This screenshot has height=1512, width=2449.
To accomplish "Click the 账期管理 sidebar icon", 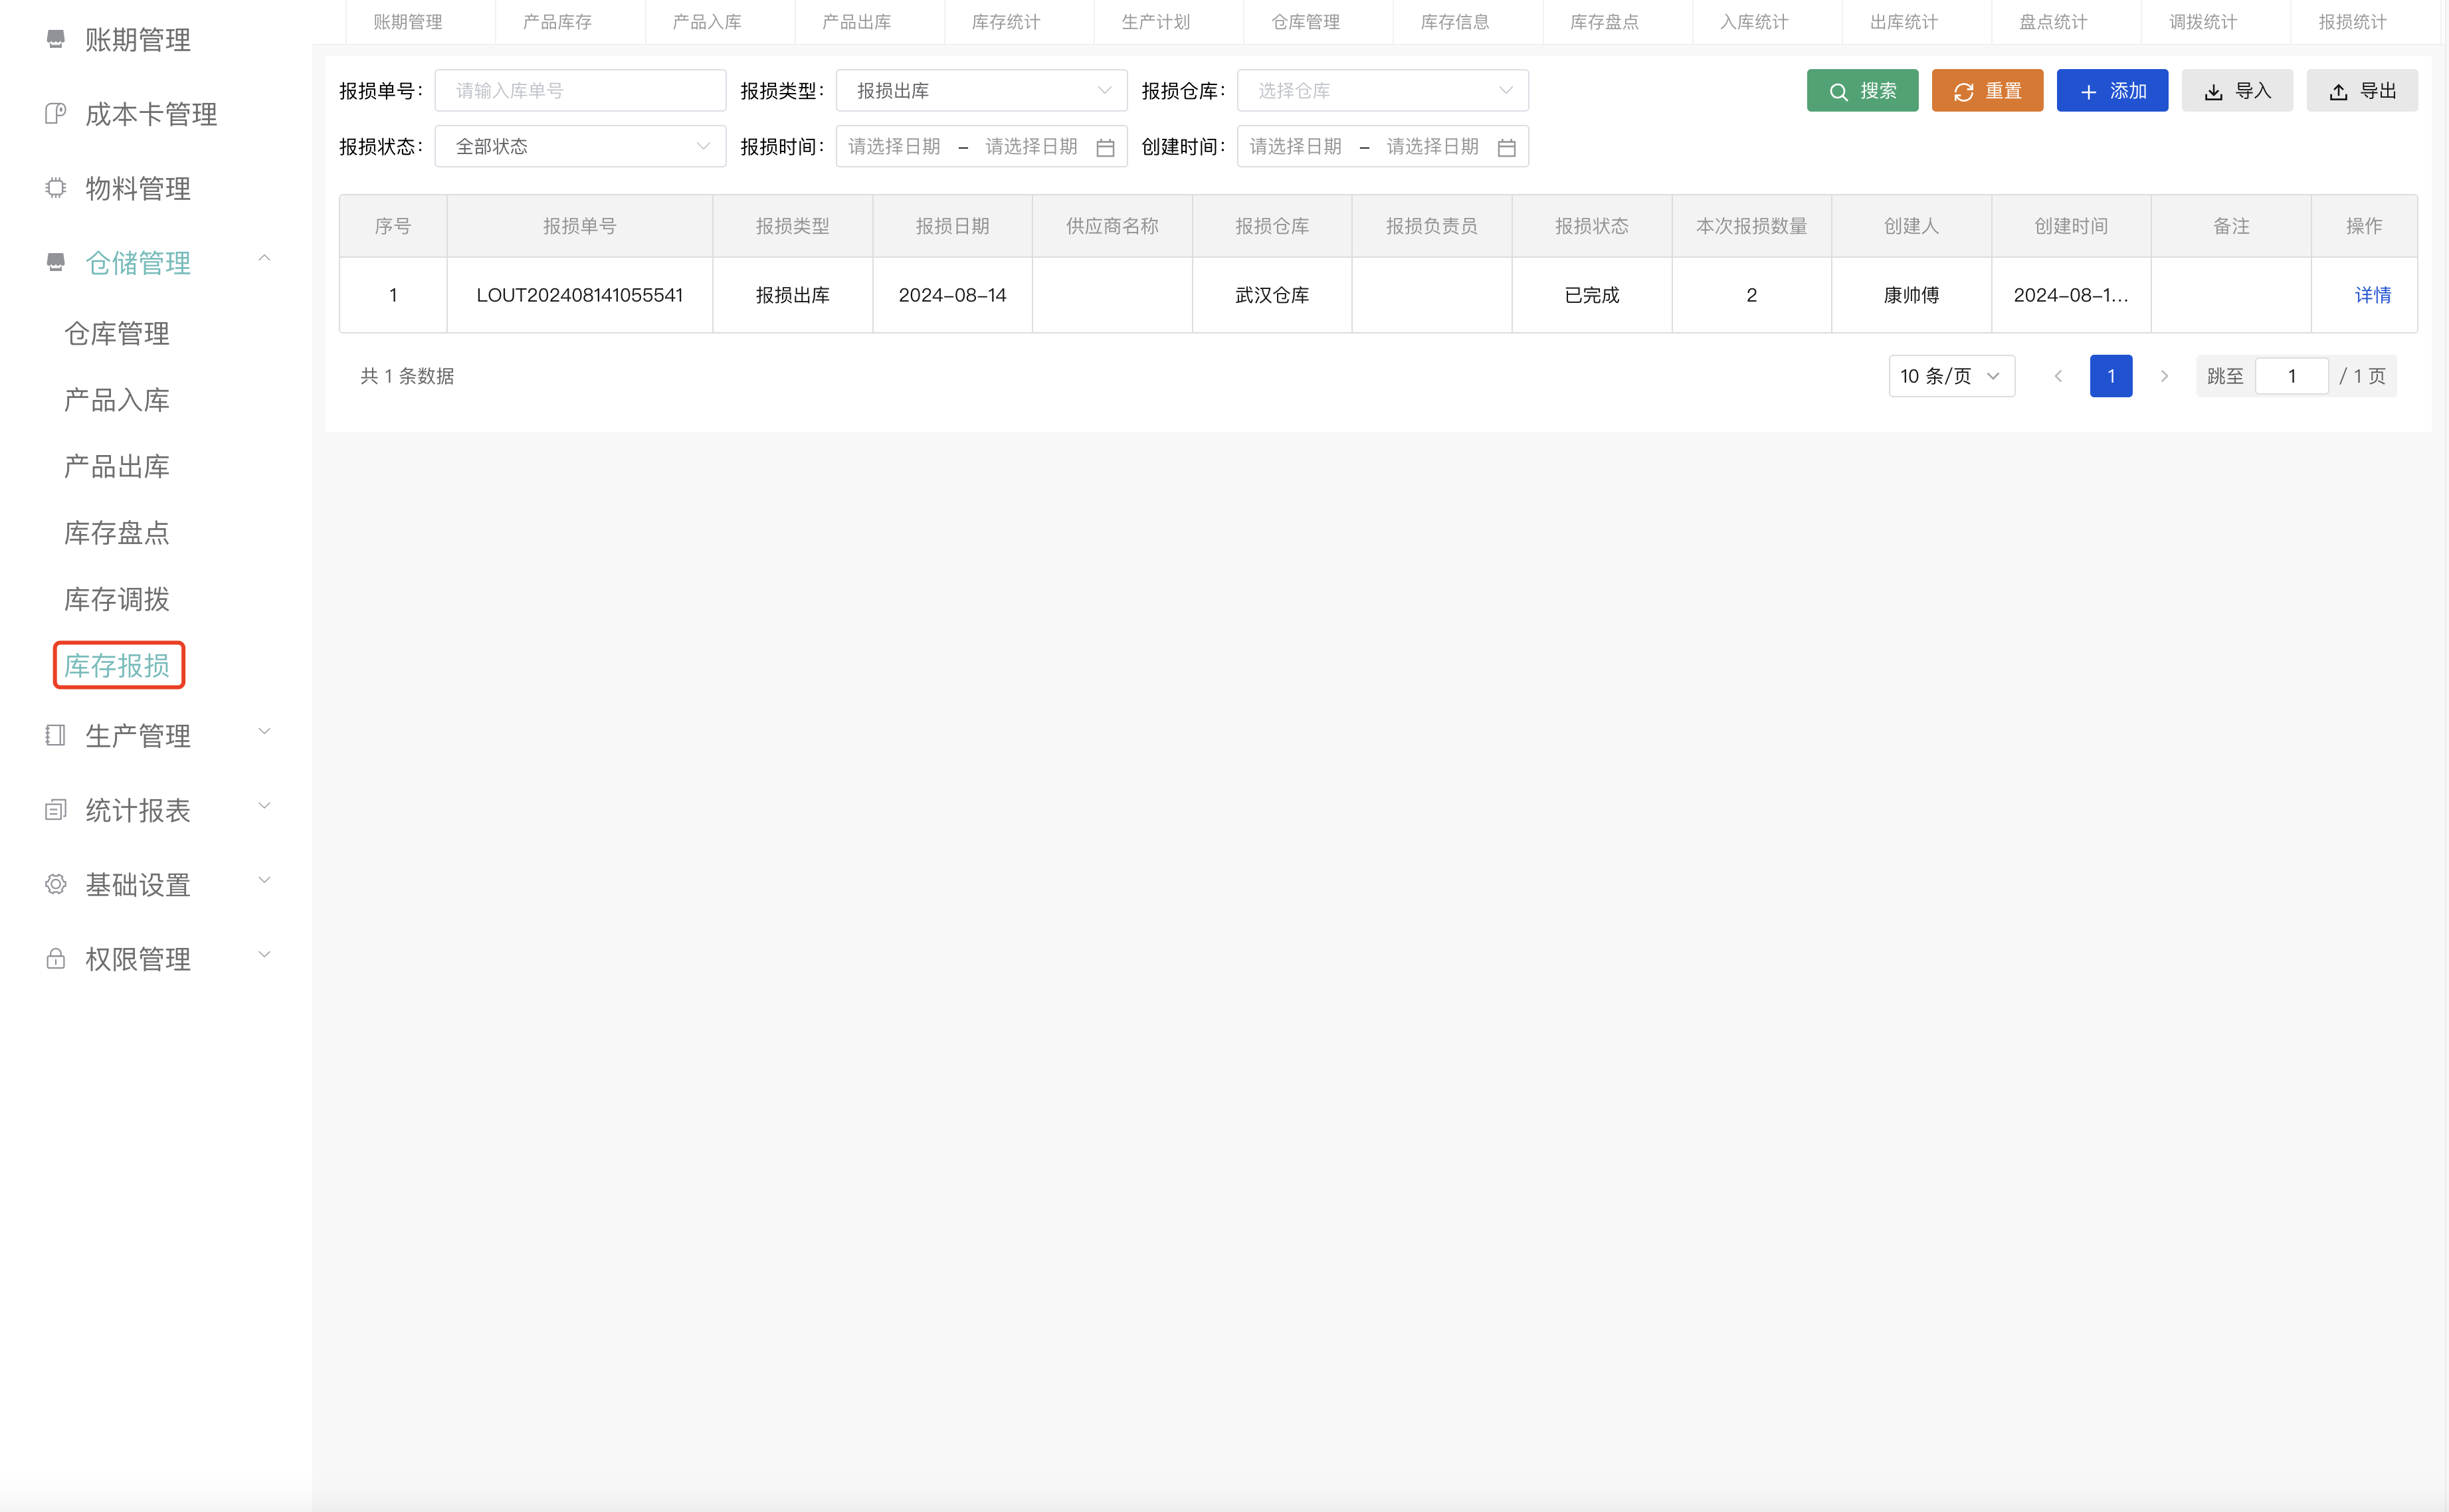I will pos(55,38).
